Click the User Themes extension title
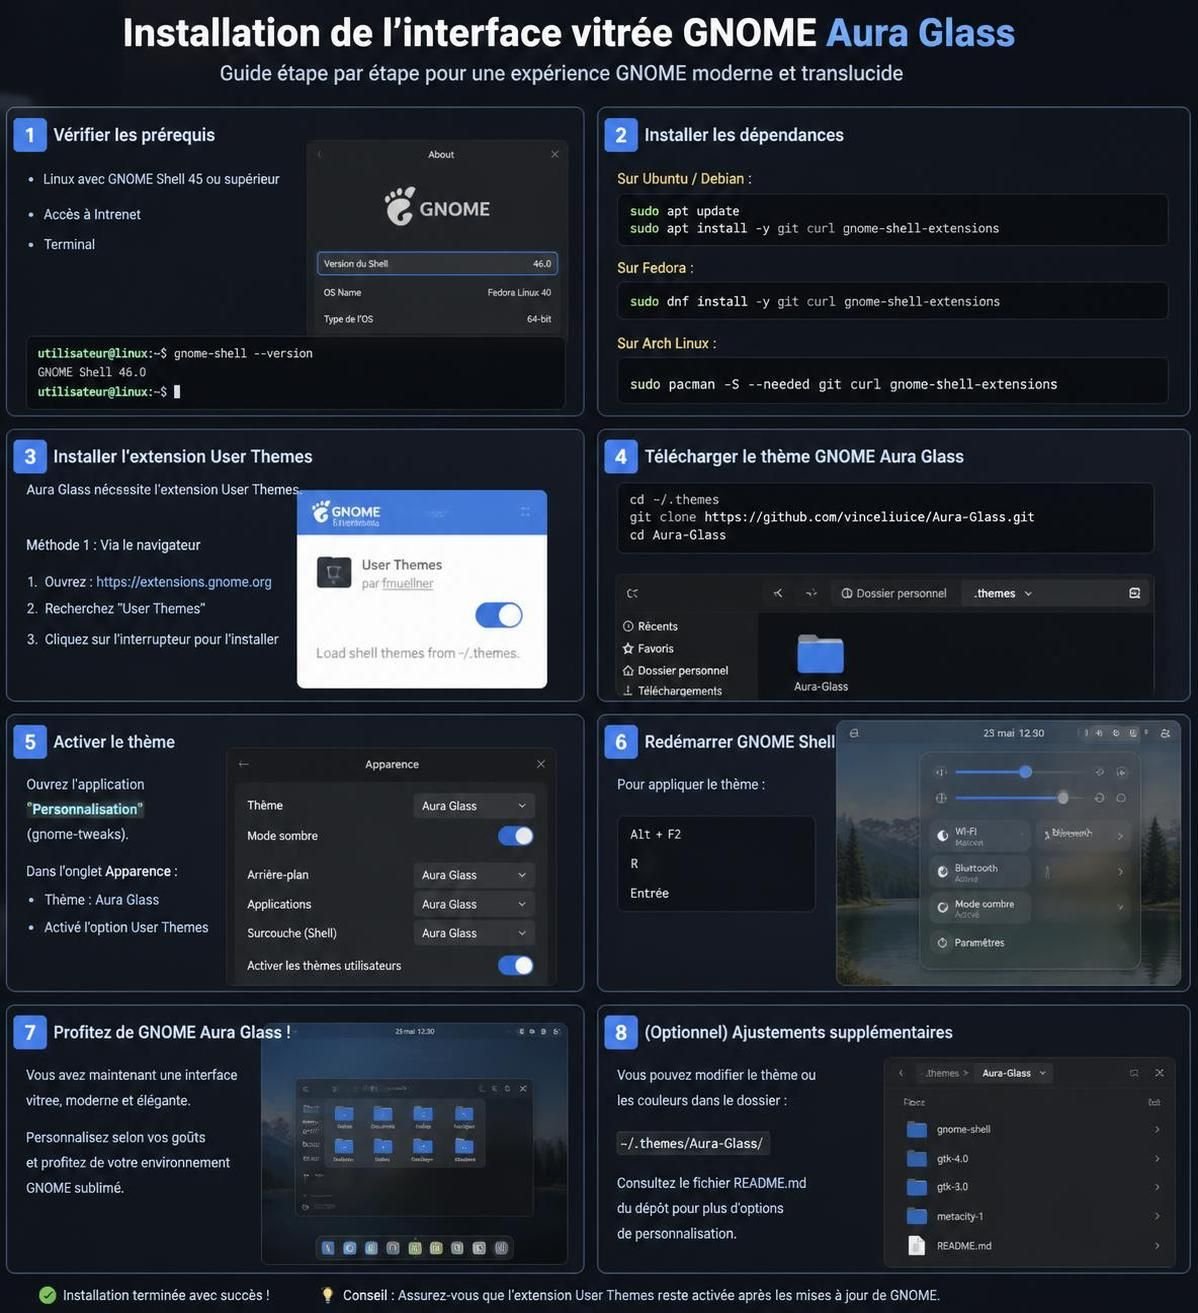The width and height of the screenshot is (1198, 1313). coord(402,565)
